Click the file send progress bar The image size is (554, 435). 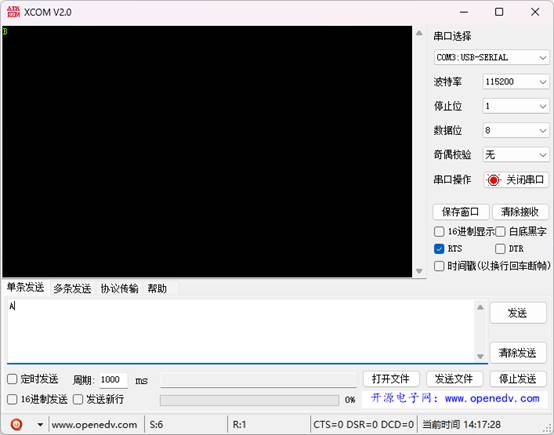[x=249, y=400]
